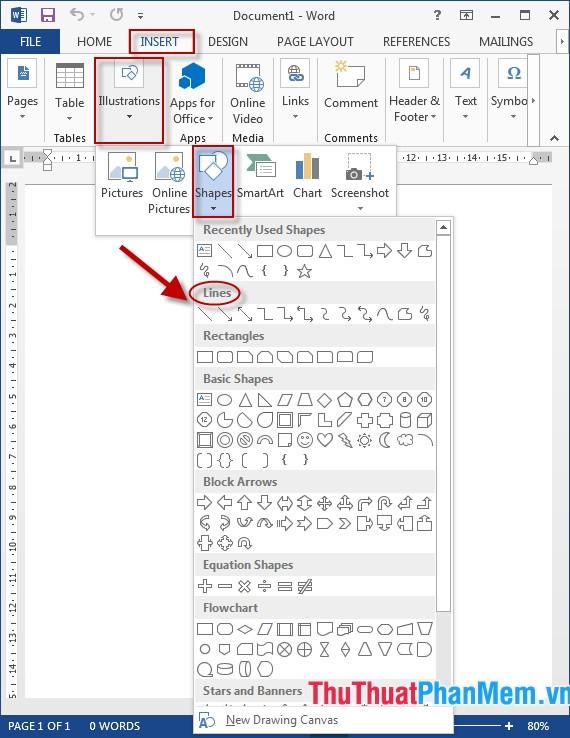Screen dimensions: 570x738
Task: Click the tab selector on ruler
Action: 13,158
